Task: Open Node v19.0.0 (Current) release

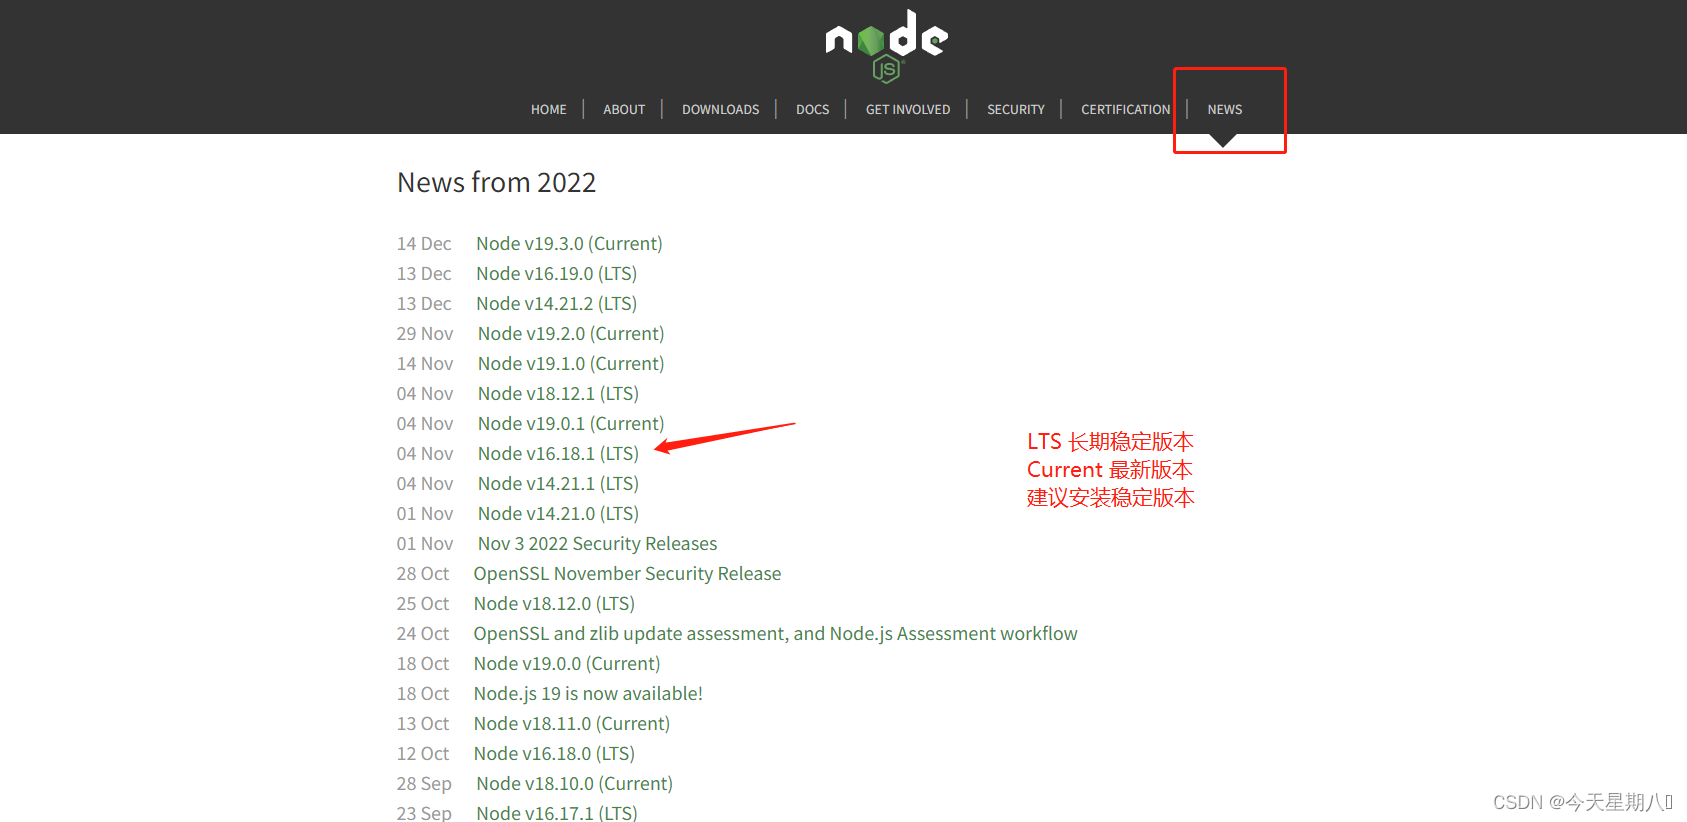Action: [567, 664]
